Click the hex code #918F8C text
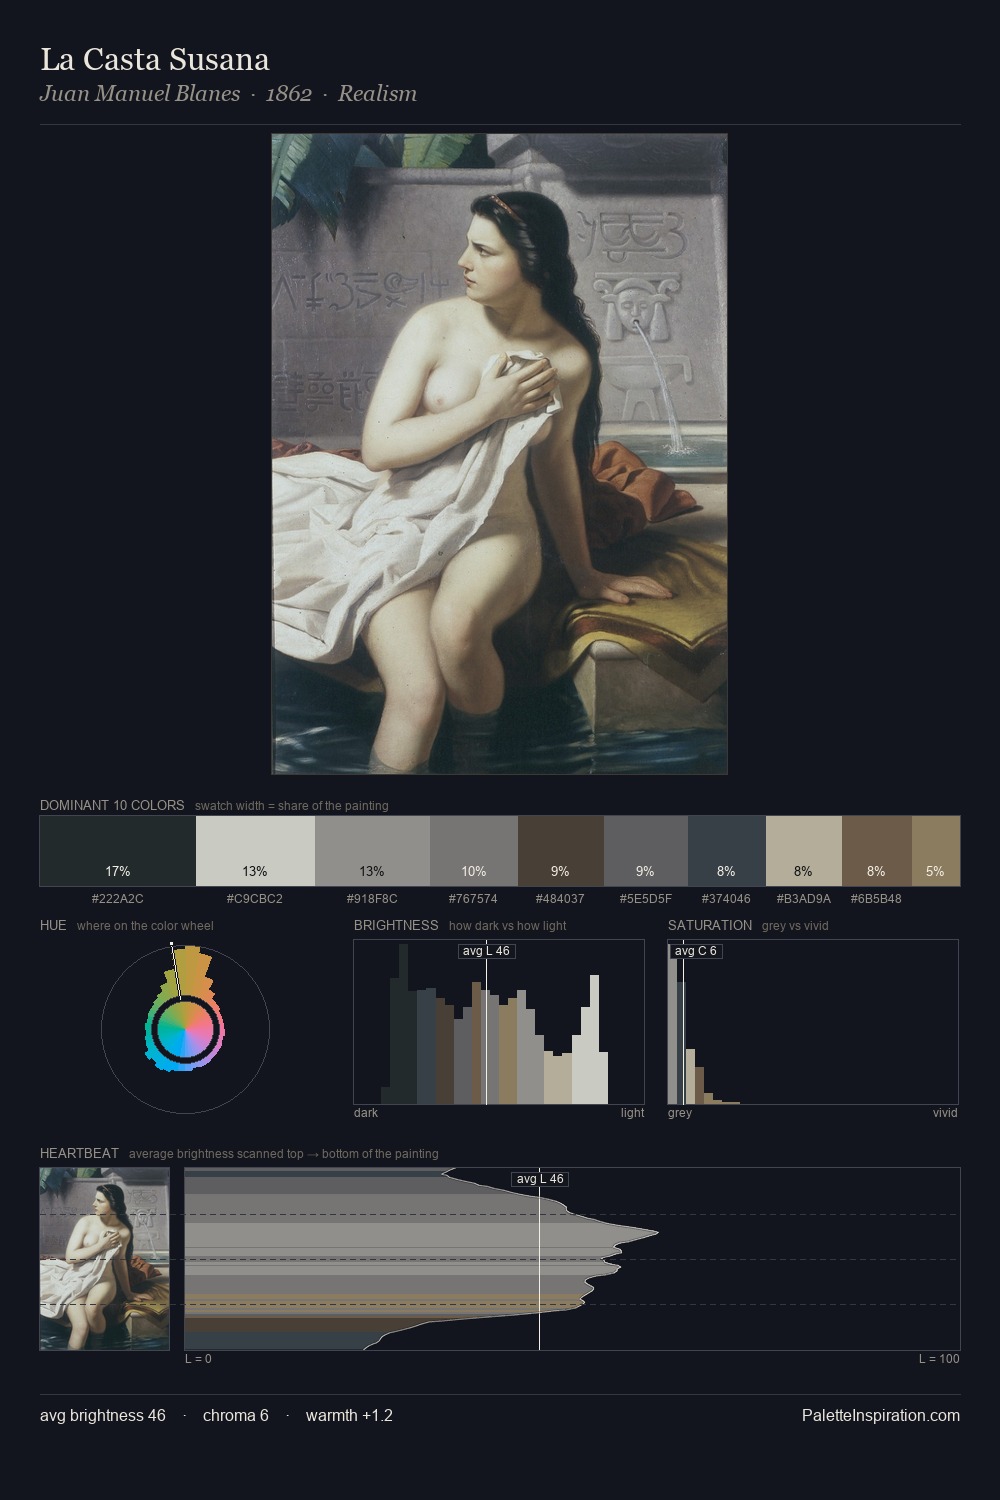 click(372, 899)
